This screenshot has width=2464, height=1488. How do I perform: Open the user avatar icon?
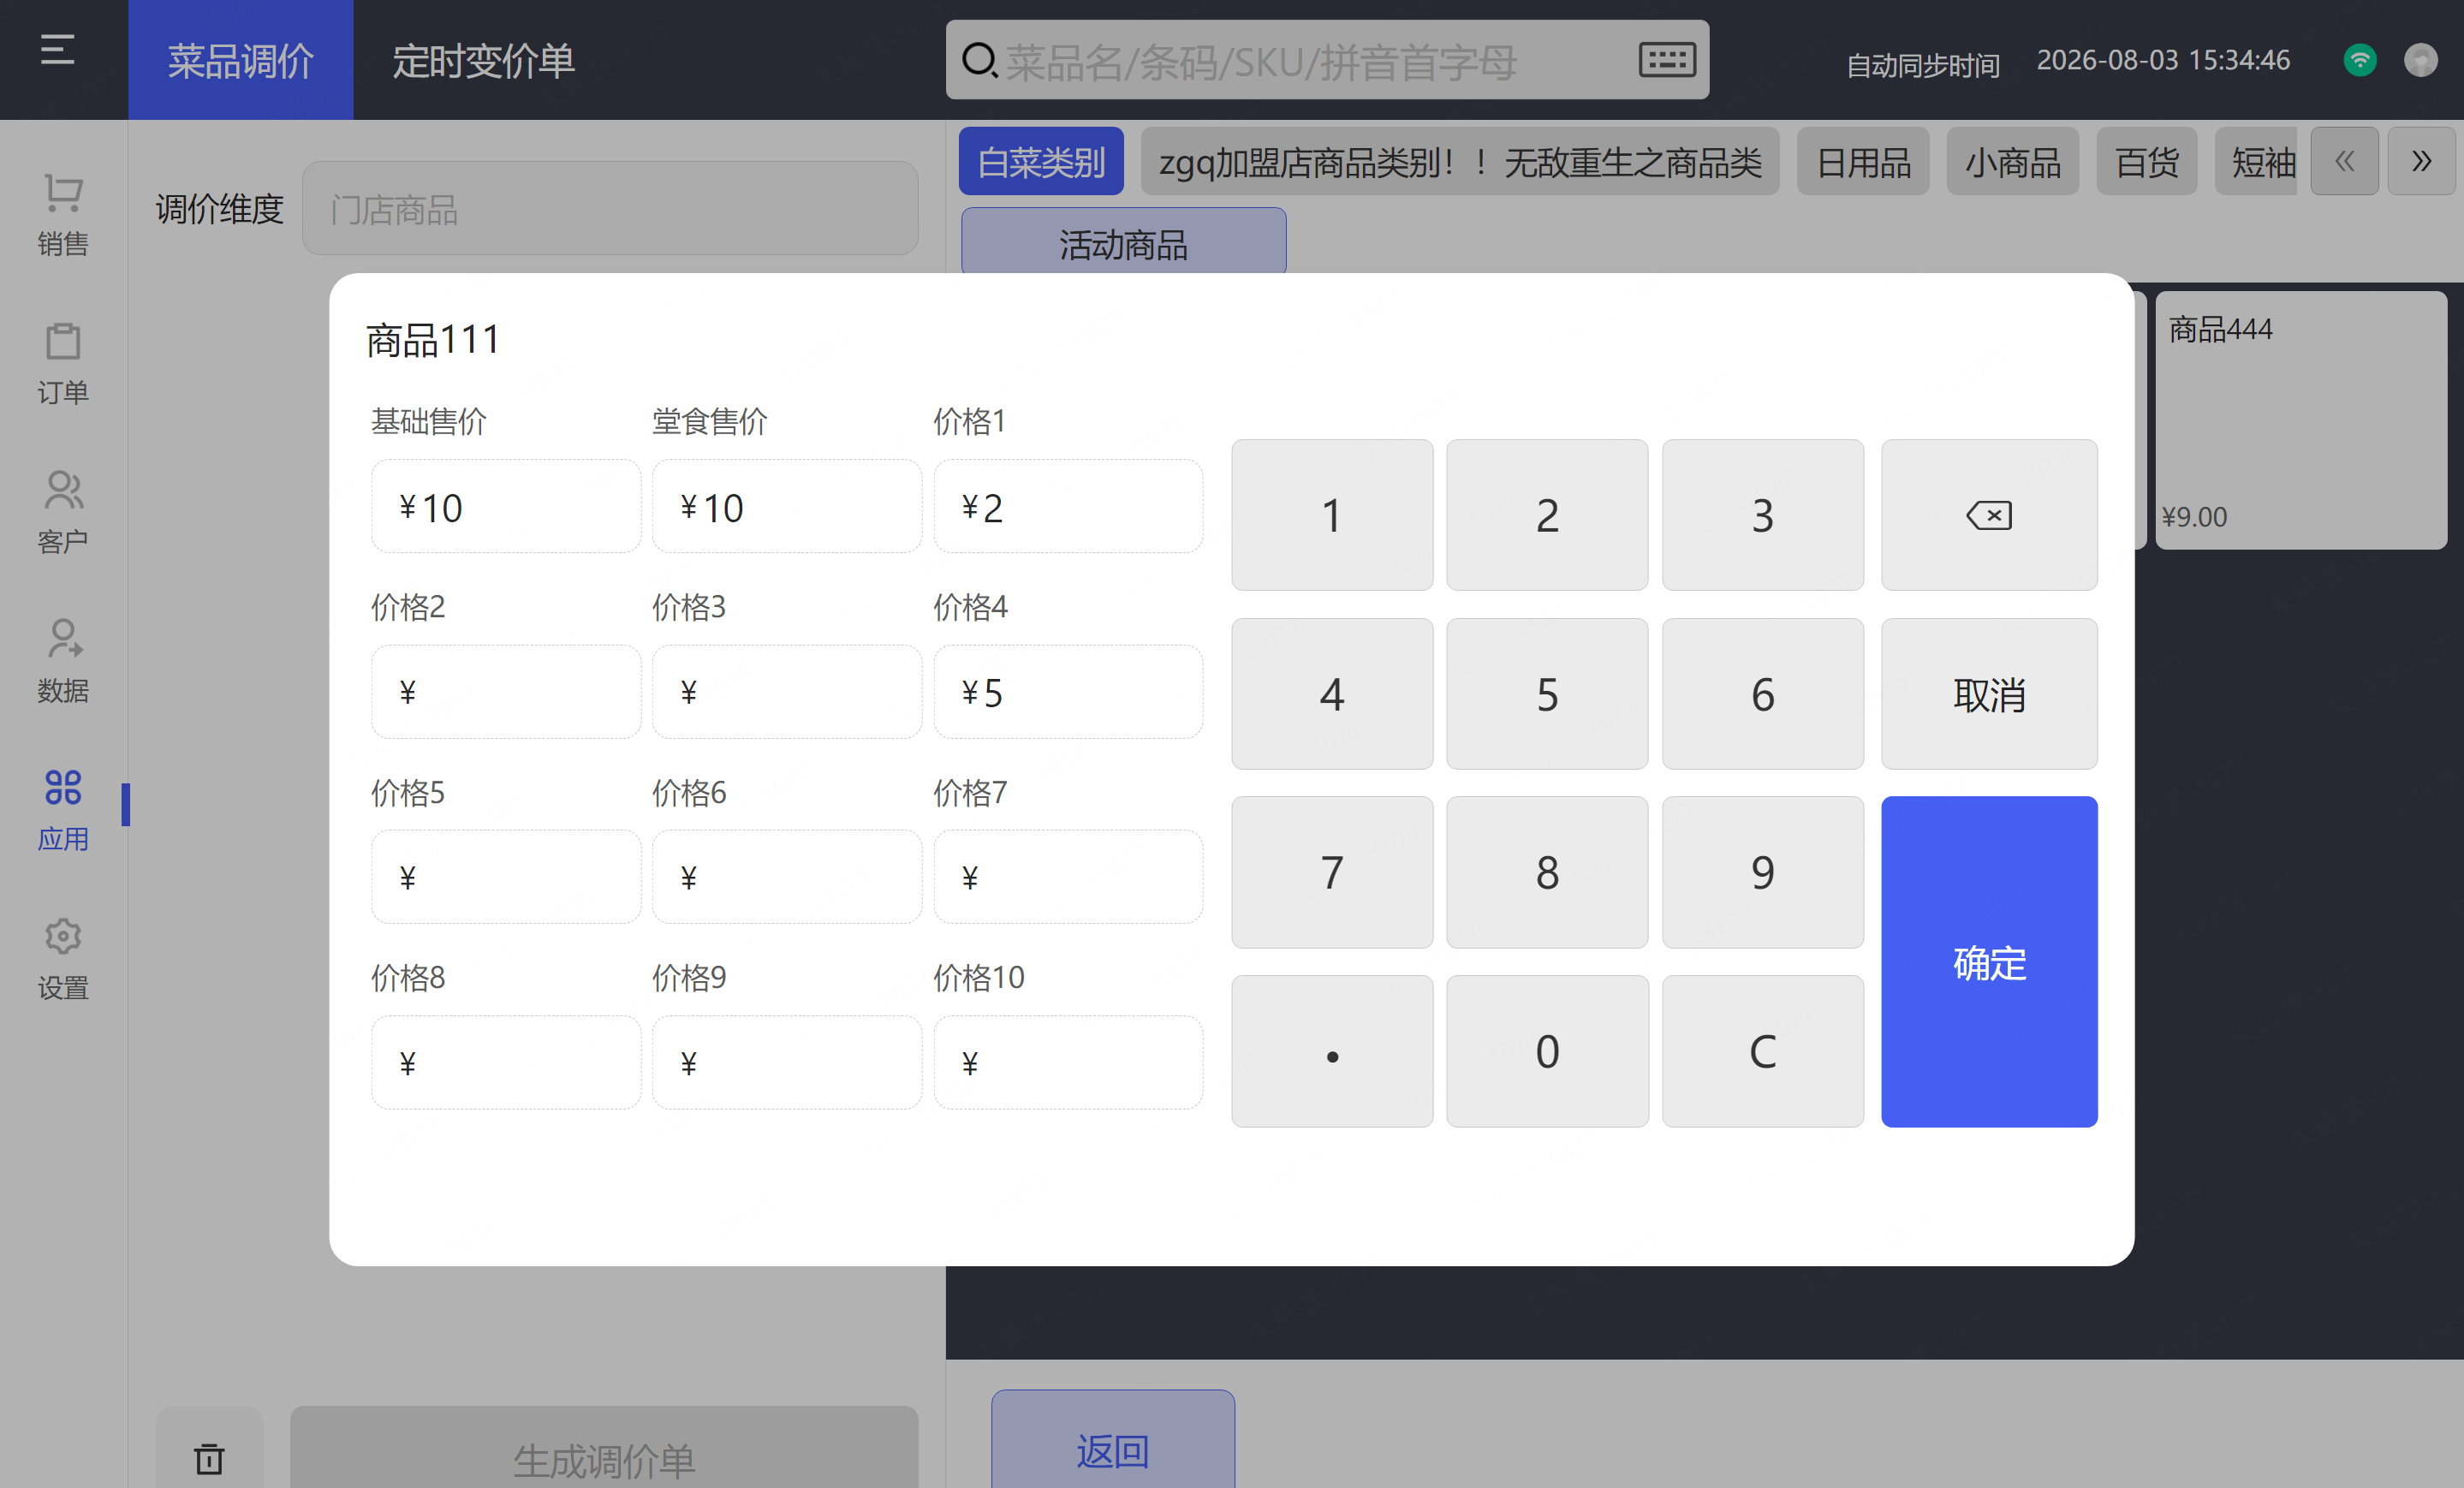click(2420, 60)
